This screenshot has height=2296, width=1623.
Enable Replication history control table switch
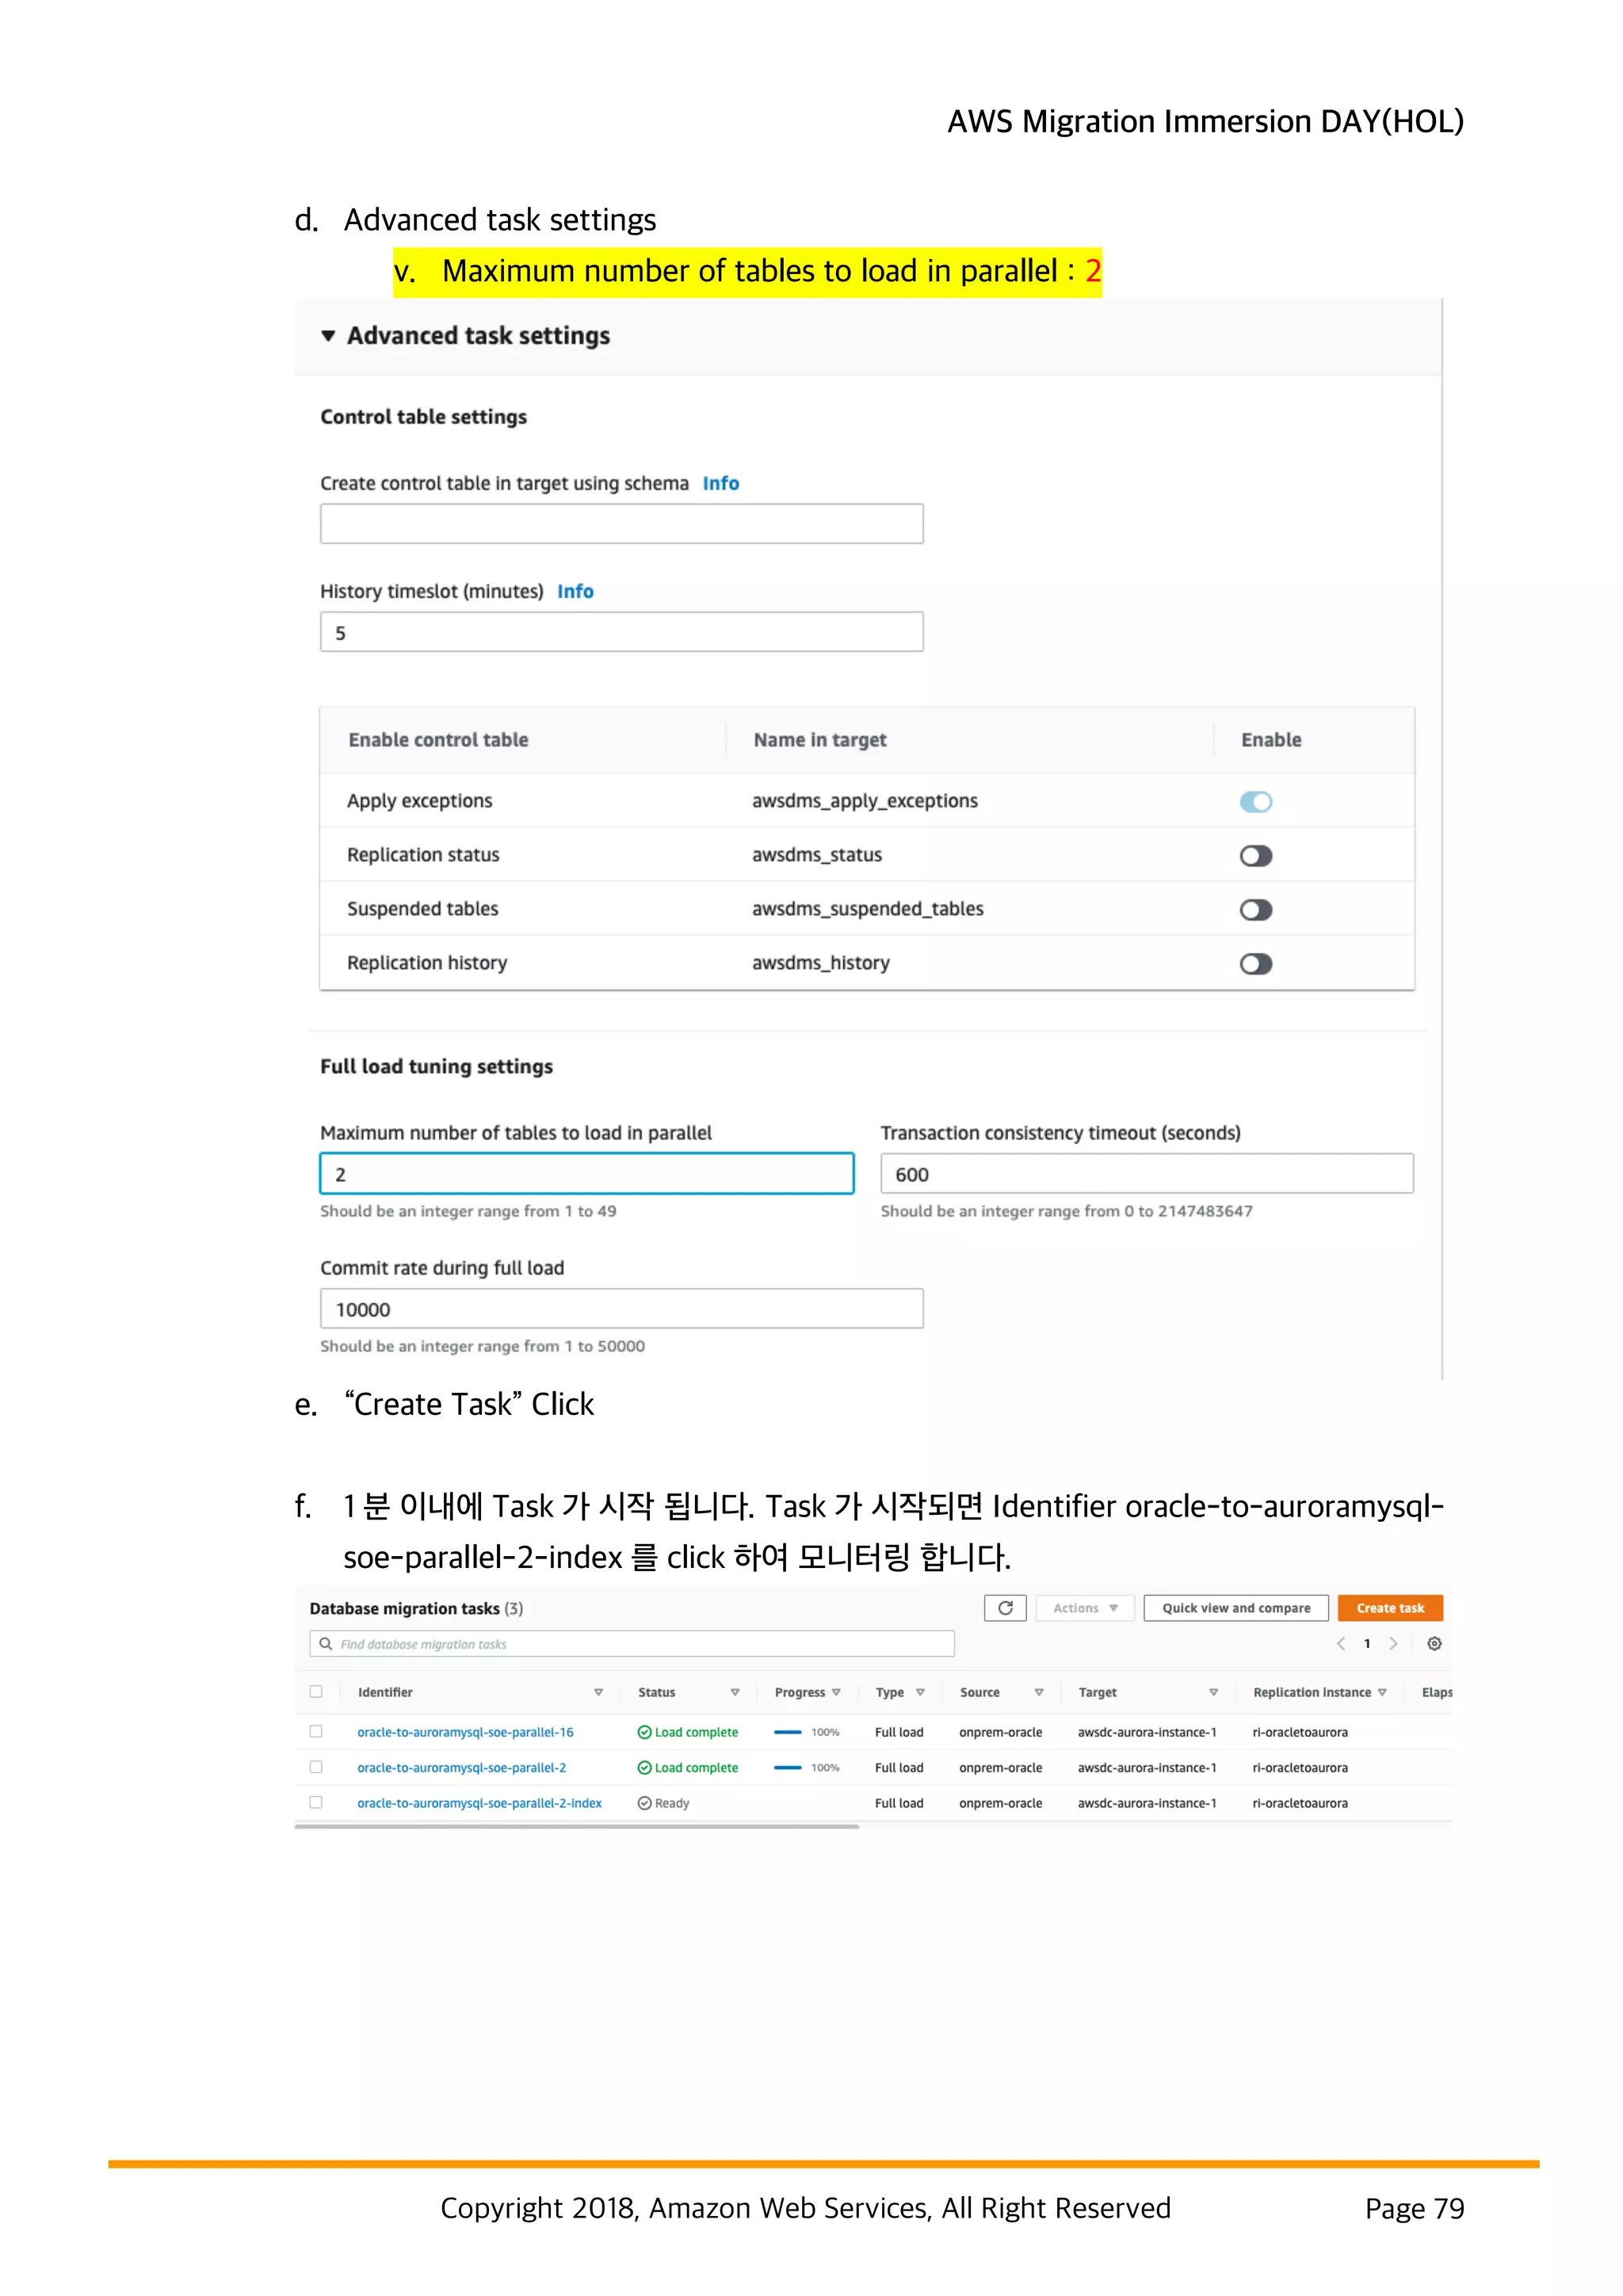[x=1255, y=964]
